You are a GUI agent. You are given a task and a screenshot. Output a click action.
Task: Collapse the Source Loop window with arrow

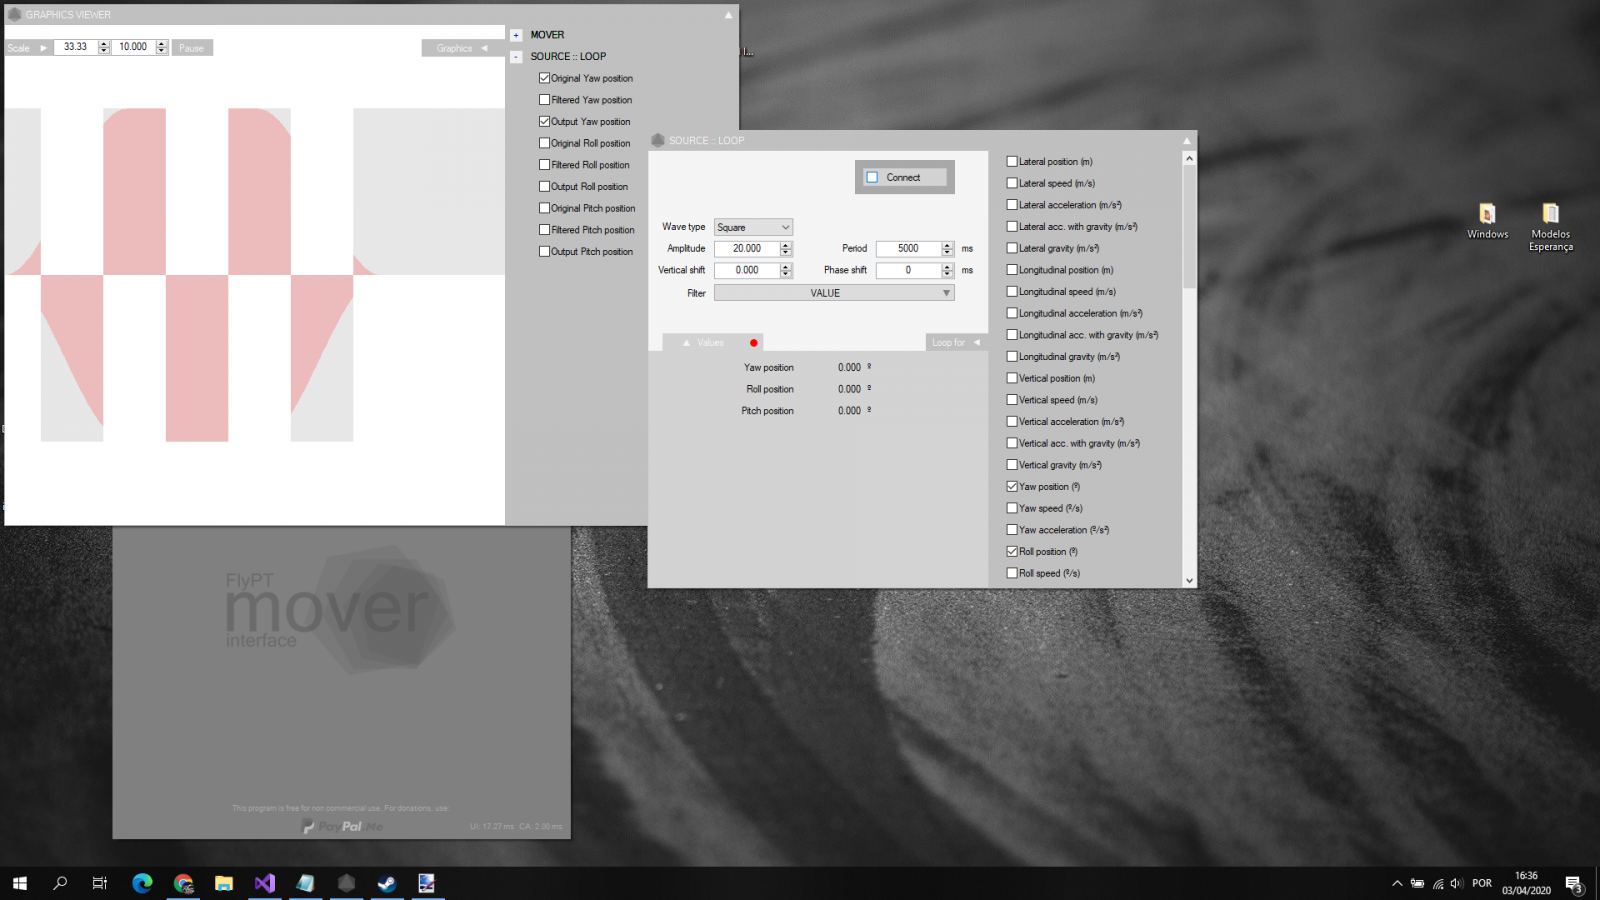pos(1187,141)
